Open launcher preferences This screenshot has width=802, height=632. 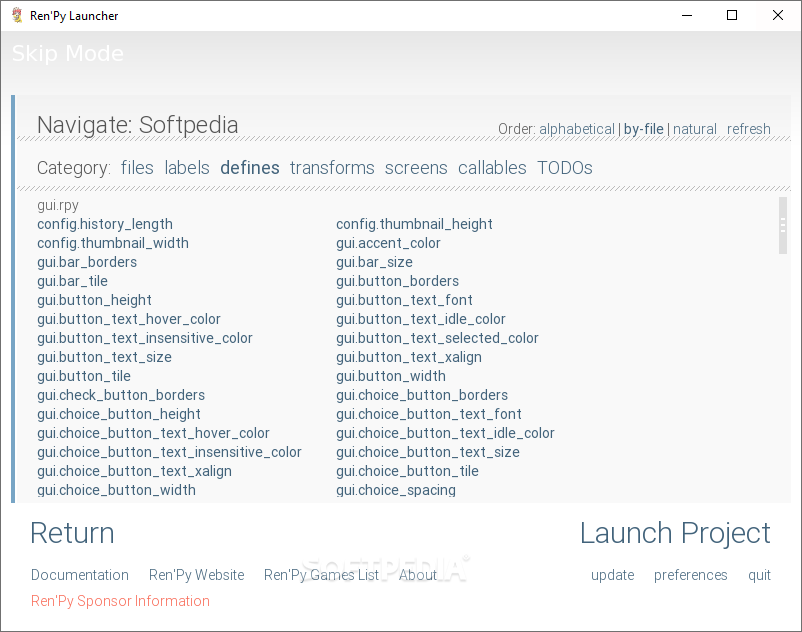tap(690, 575)
